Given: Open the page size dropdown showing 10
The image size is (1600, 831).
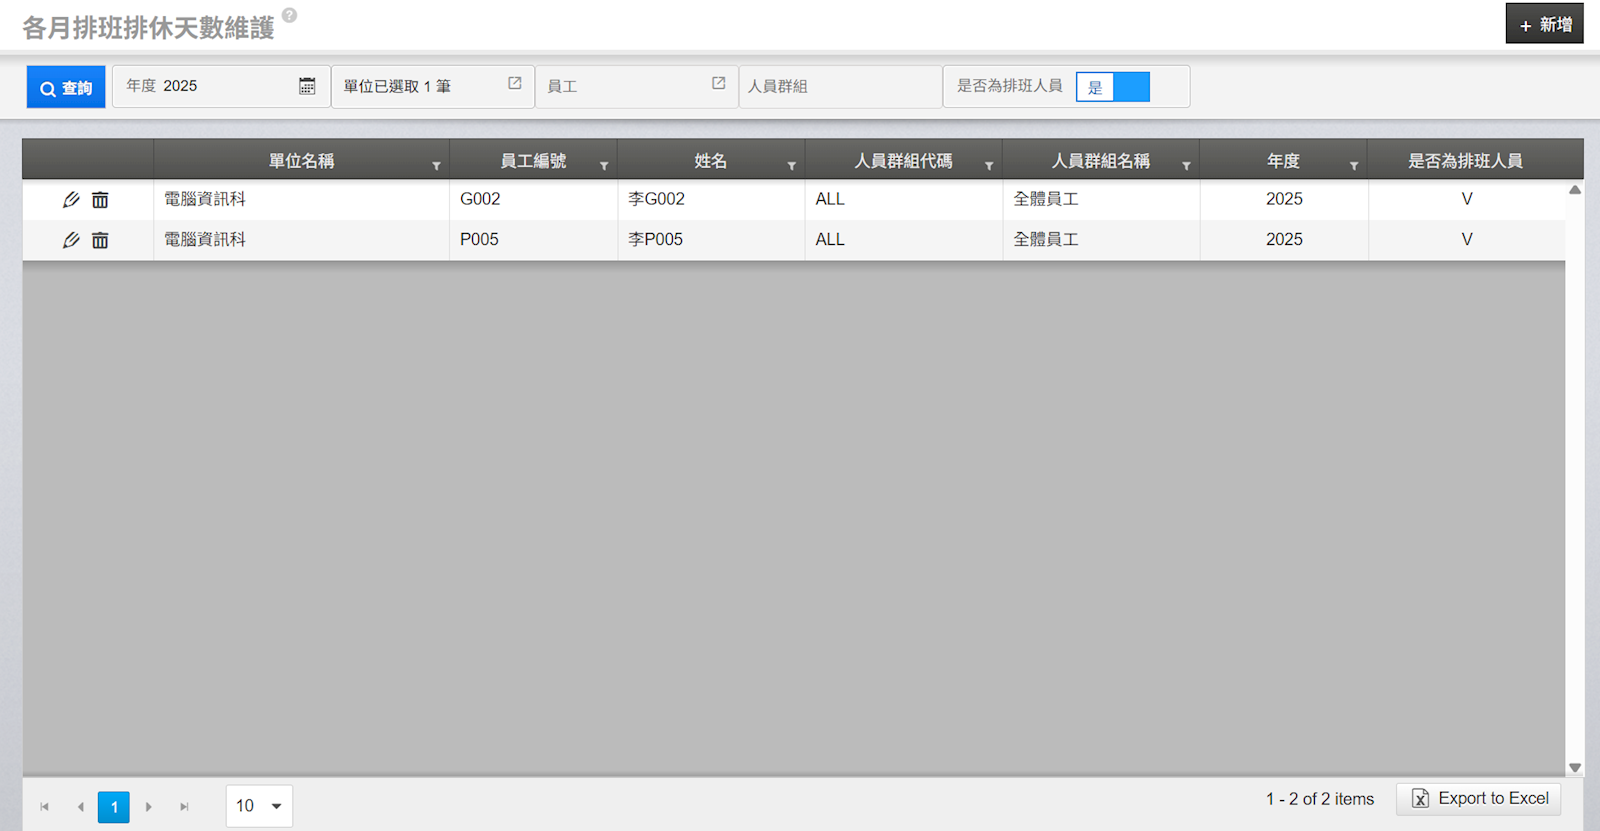Looking at the screenshot, I should click(x=260, y=806).
